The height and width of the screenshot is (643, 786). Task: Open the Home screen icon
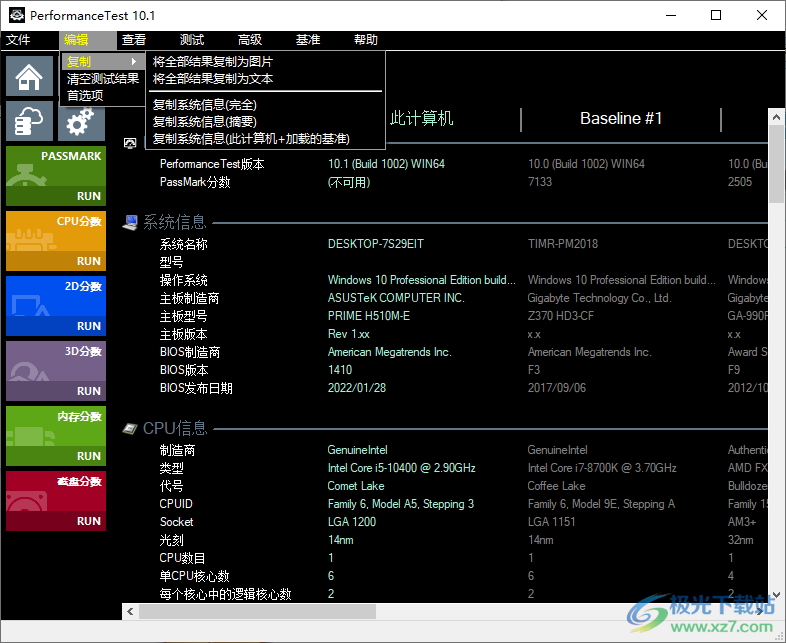(x=30, y=76)
